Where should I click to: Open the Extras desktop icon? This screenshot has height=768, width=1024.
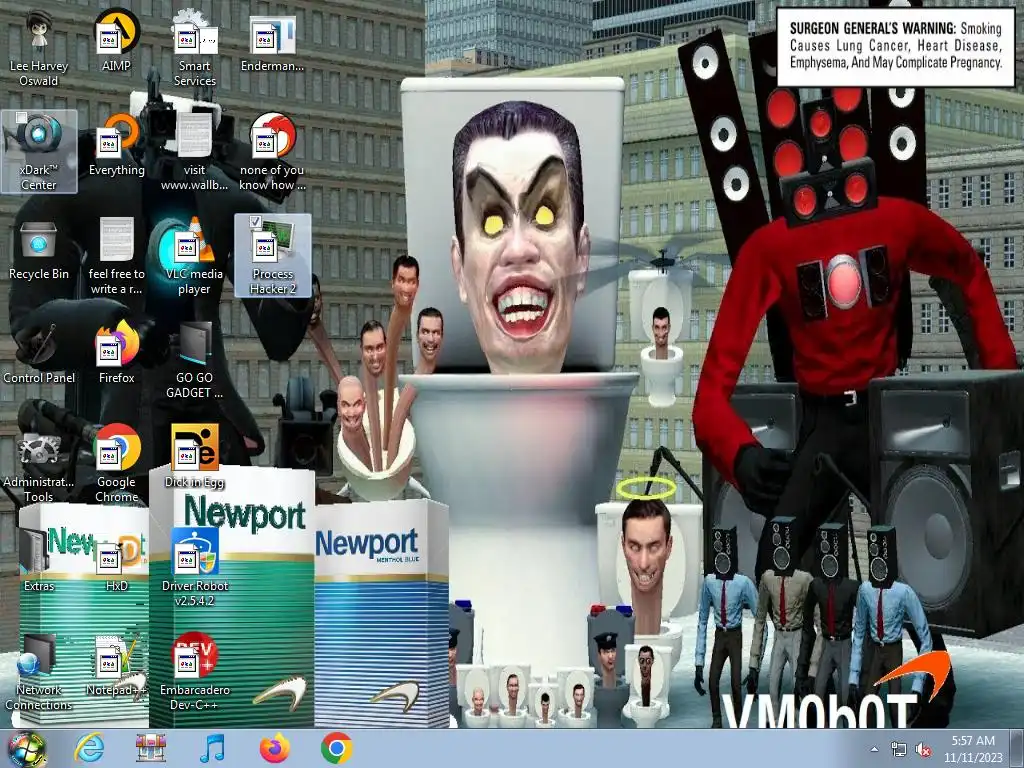click(39, 560)
